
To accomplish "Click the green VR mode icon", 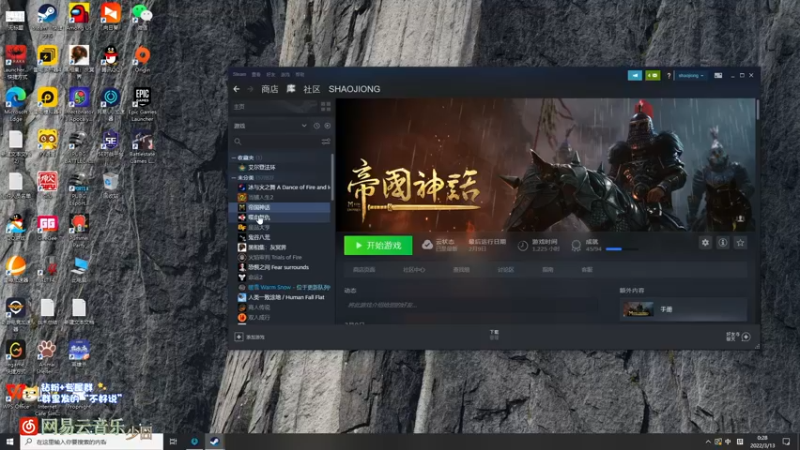I will tap(653, 76).
